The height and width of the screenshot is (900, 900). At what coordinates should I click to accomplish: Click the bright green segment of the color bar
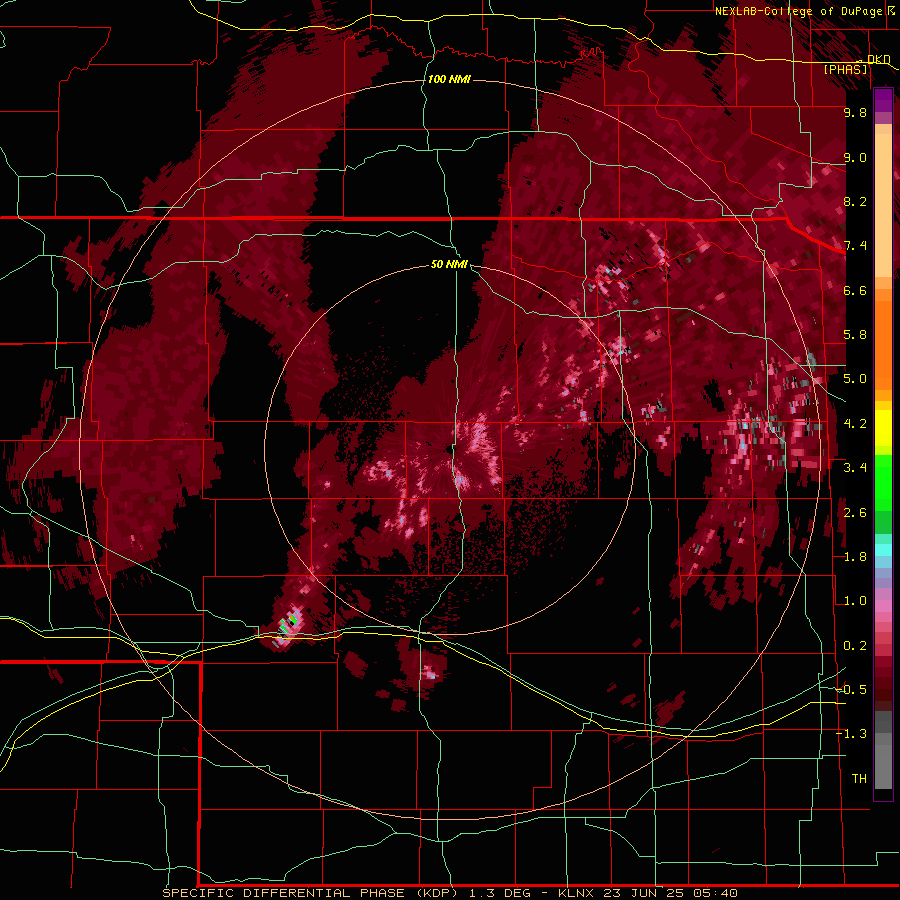pos(883,482)
